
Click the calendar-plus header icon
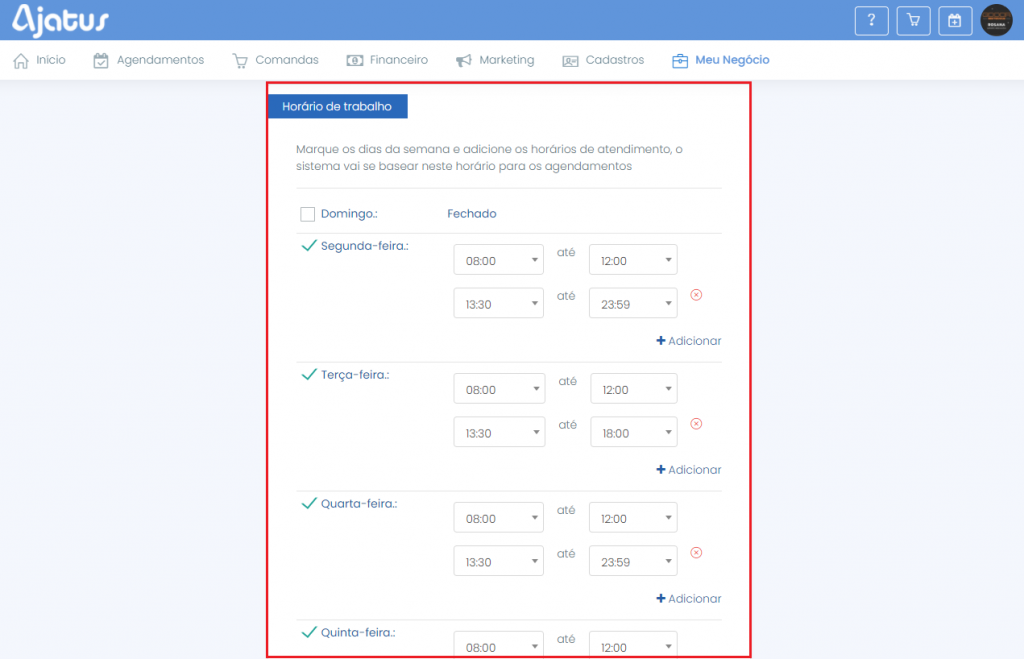click(x=955, y=21)
